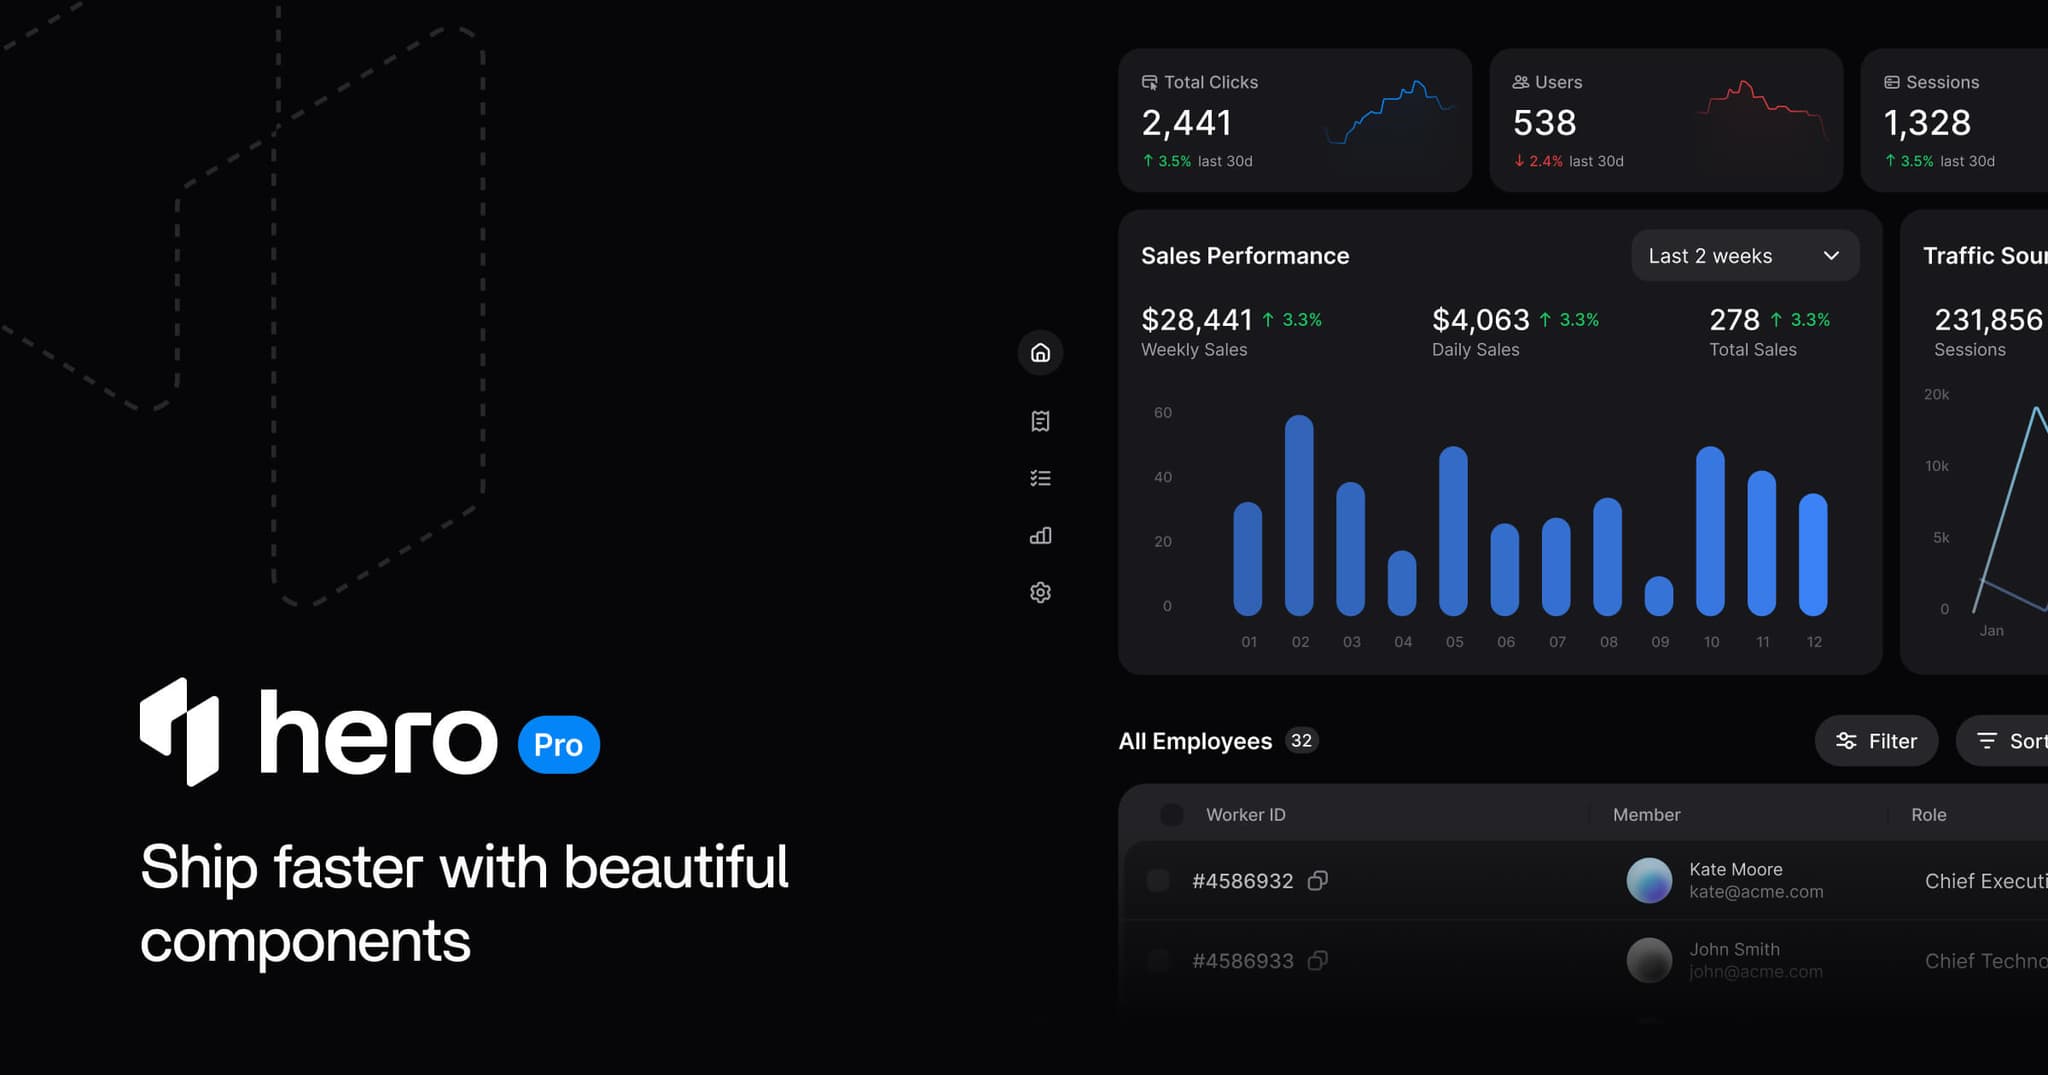The width and height of the screenshot is (2048, 1075).
Task: Click the hero logo mark
Action: pyautogui.click(x=180, y=732)
